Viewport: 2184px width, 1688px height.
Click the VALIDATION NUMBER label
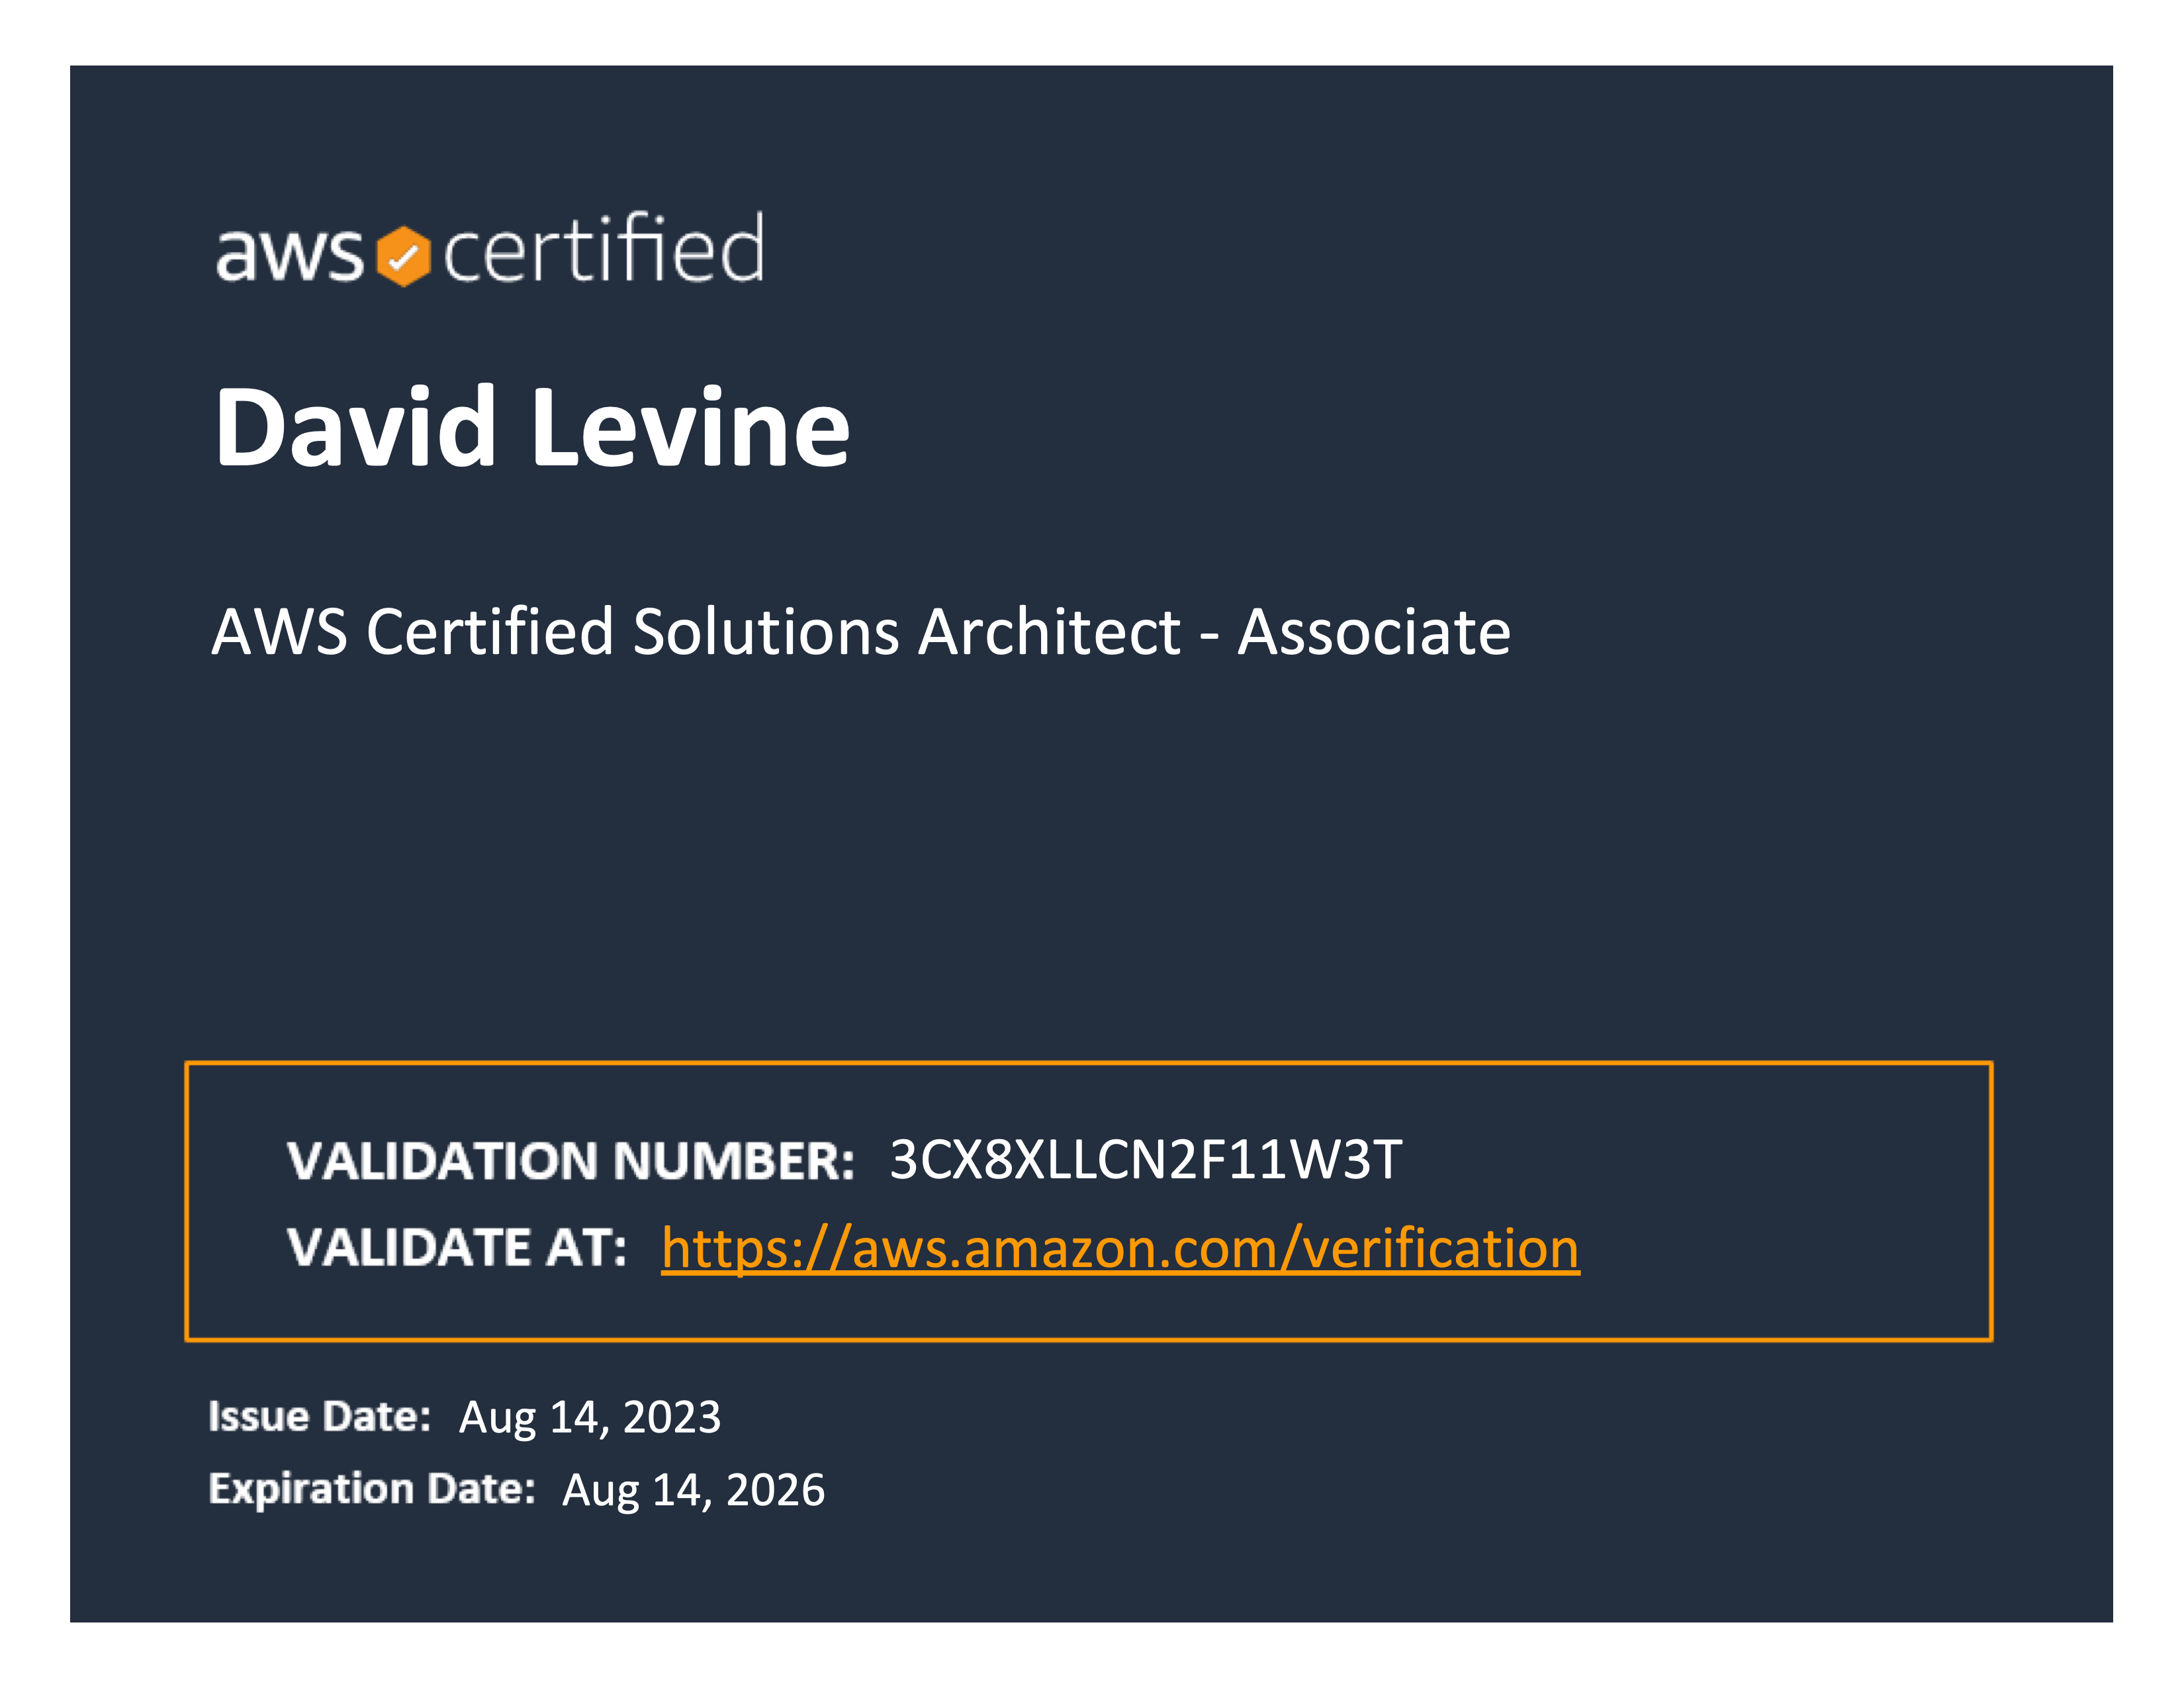571,1161
